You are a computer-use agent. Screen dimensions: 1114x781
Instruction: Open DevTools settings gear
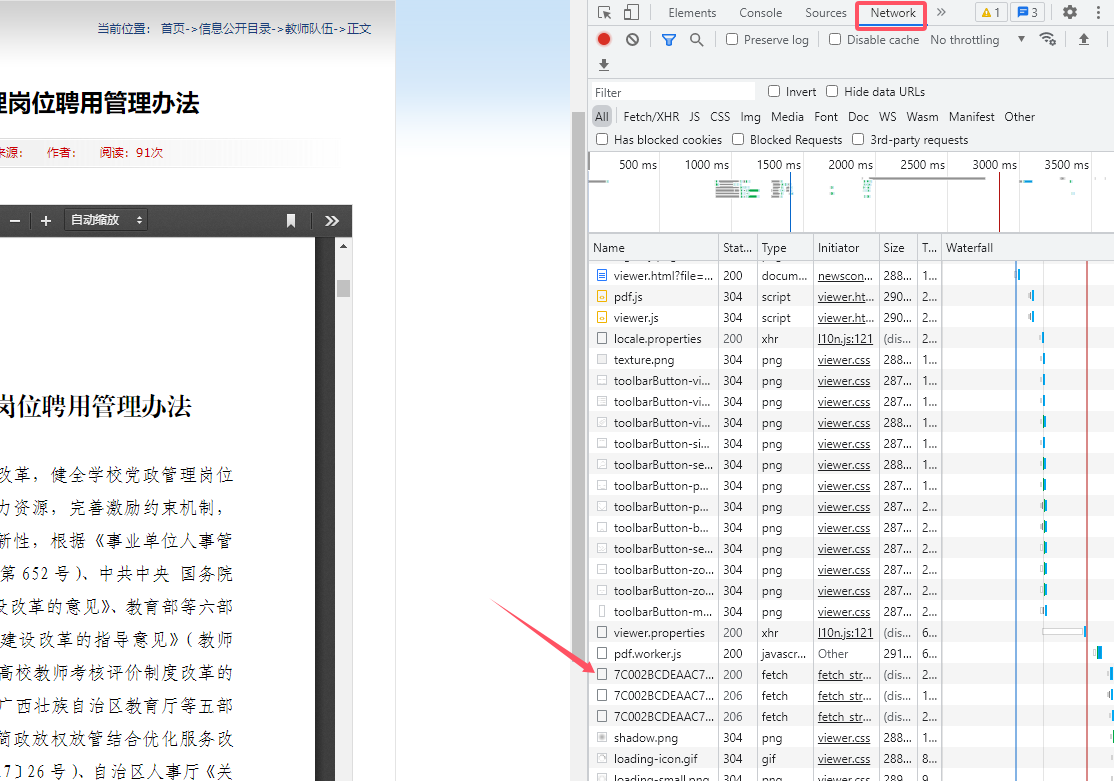point(1070,13)
